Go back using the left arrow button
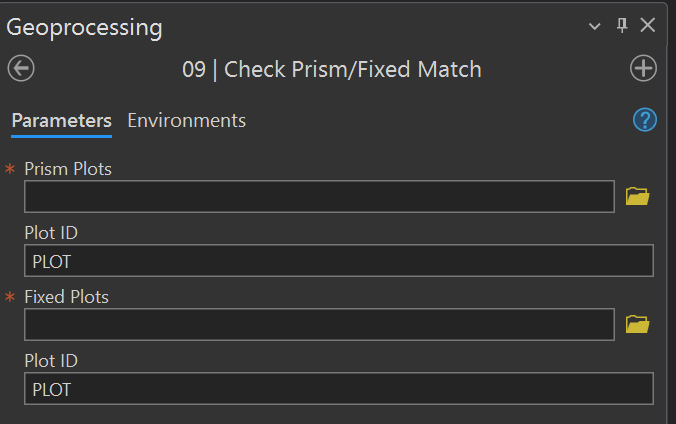Image resolution: width=676 pixels, height=424 pixels. coord(21,69)
